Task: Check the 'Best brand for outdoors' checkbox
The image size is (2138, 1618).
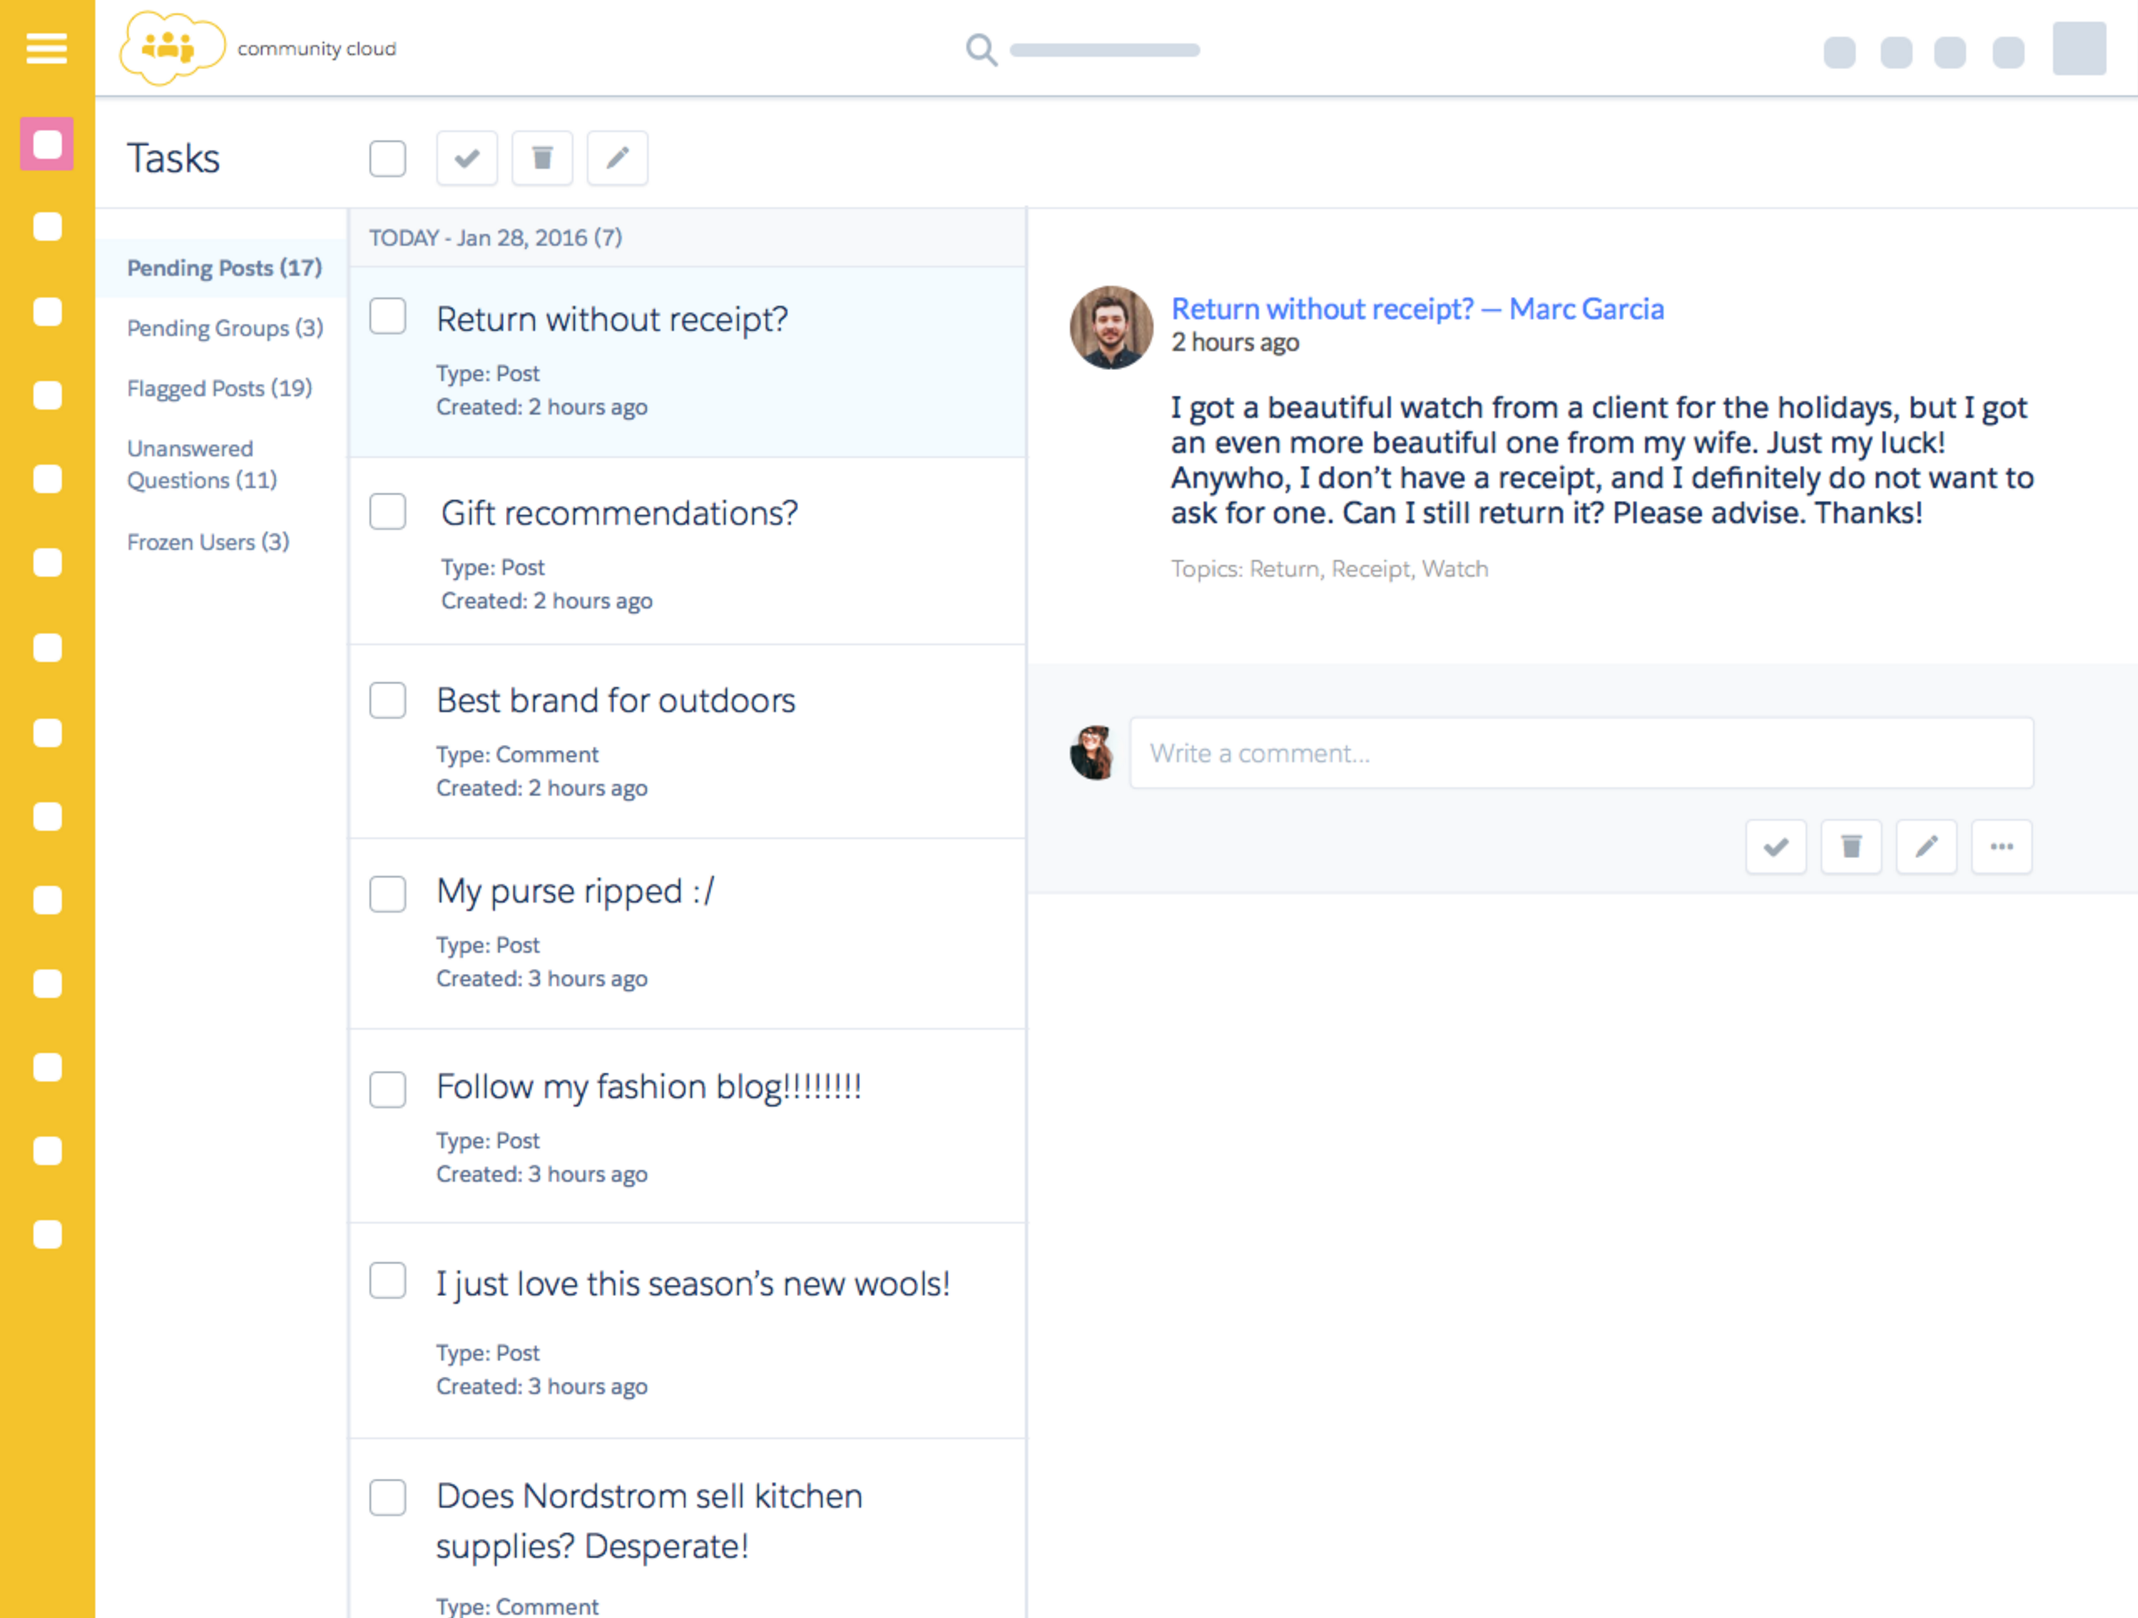Action: tap(388, 700)
